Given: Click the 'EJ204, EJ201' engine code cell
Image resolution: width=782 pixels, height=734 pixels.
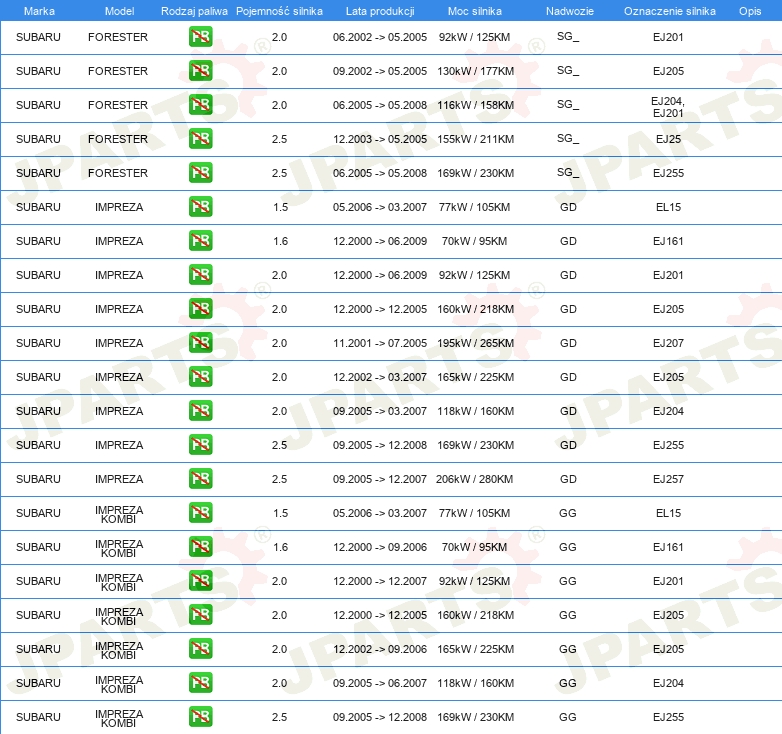Looking at the screenshot, I should pyautogui.click(x=668, y=106).
